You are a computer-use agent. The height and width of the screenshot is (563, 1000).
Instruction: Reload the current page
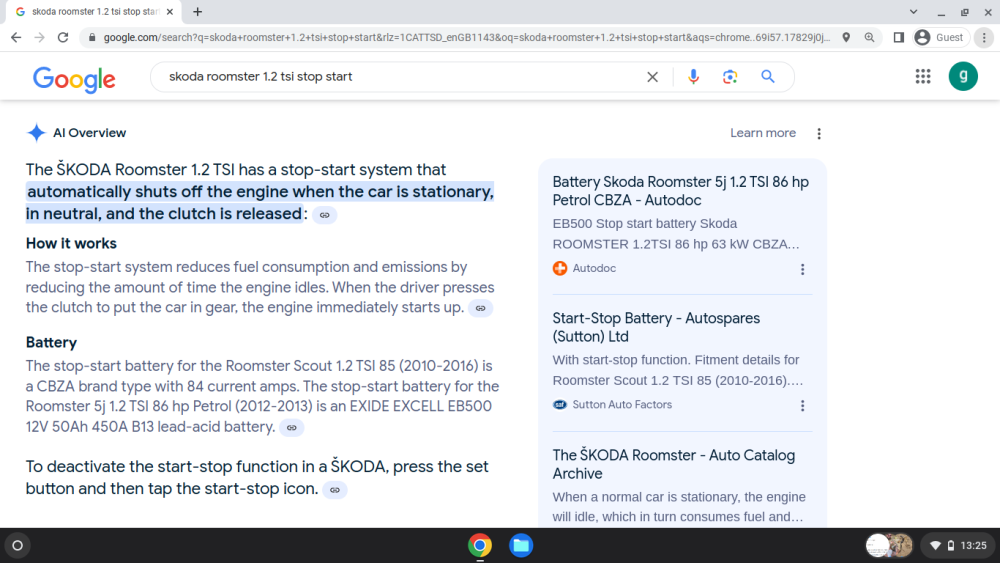click(x=62, y=38)
